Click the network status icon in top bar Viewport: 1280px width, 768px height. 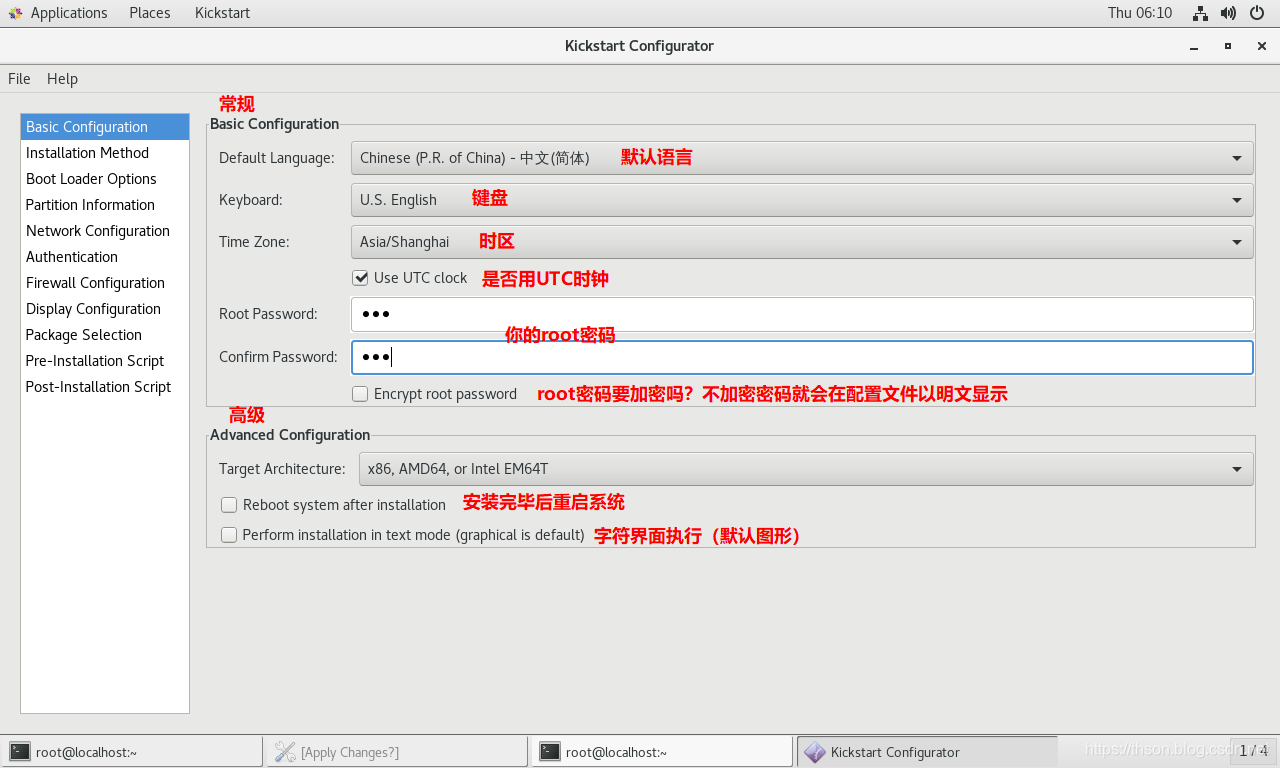(1200, 13)
